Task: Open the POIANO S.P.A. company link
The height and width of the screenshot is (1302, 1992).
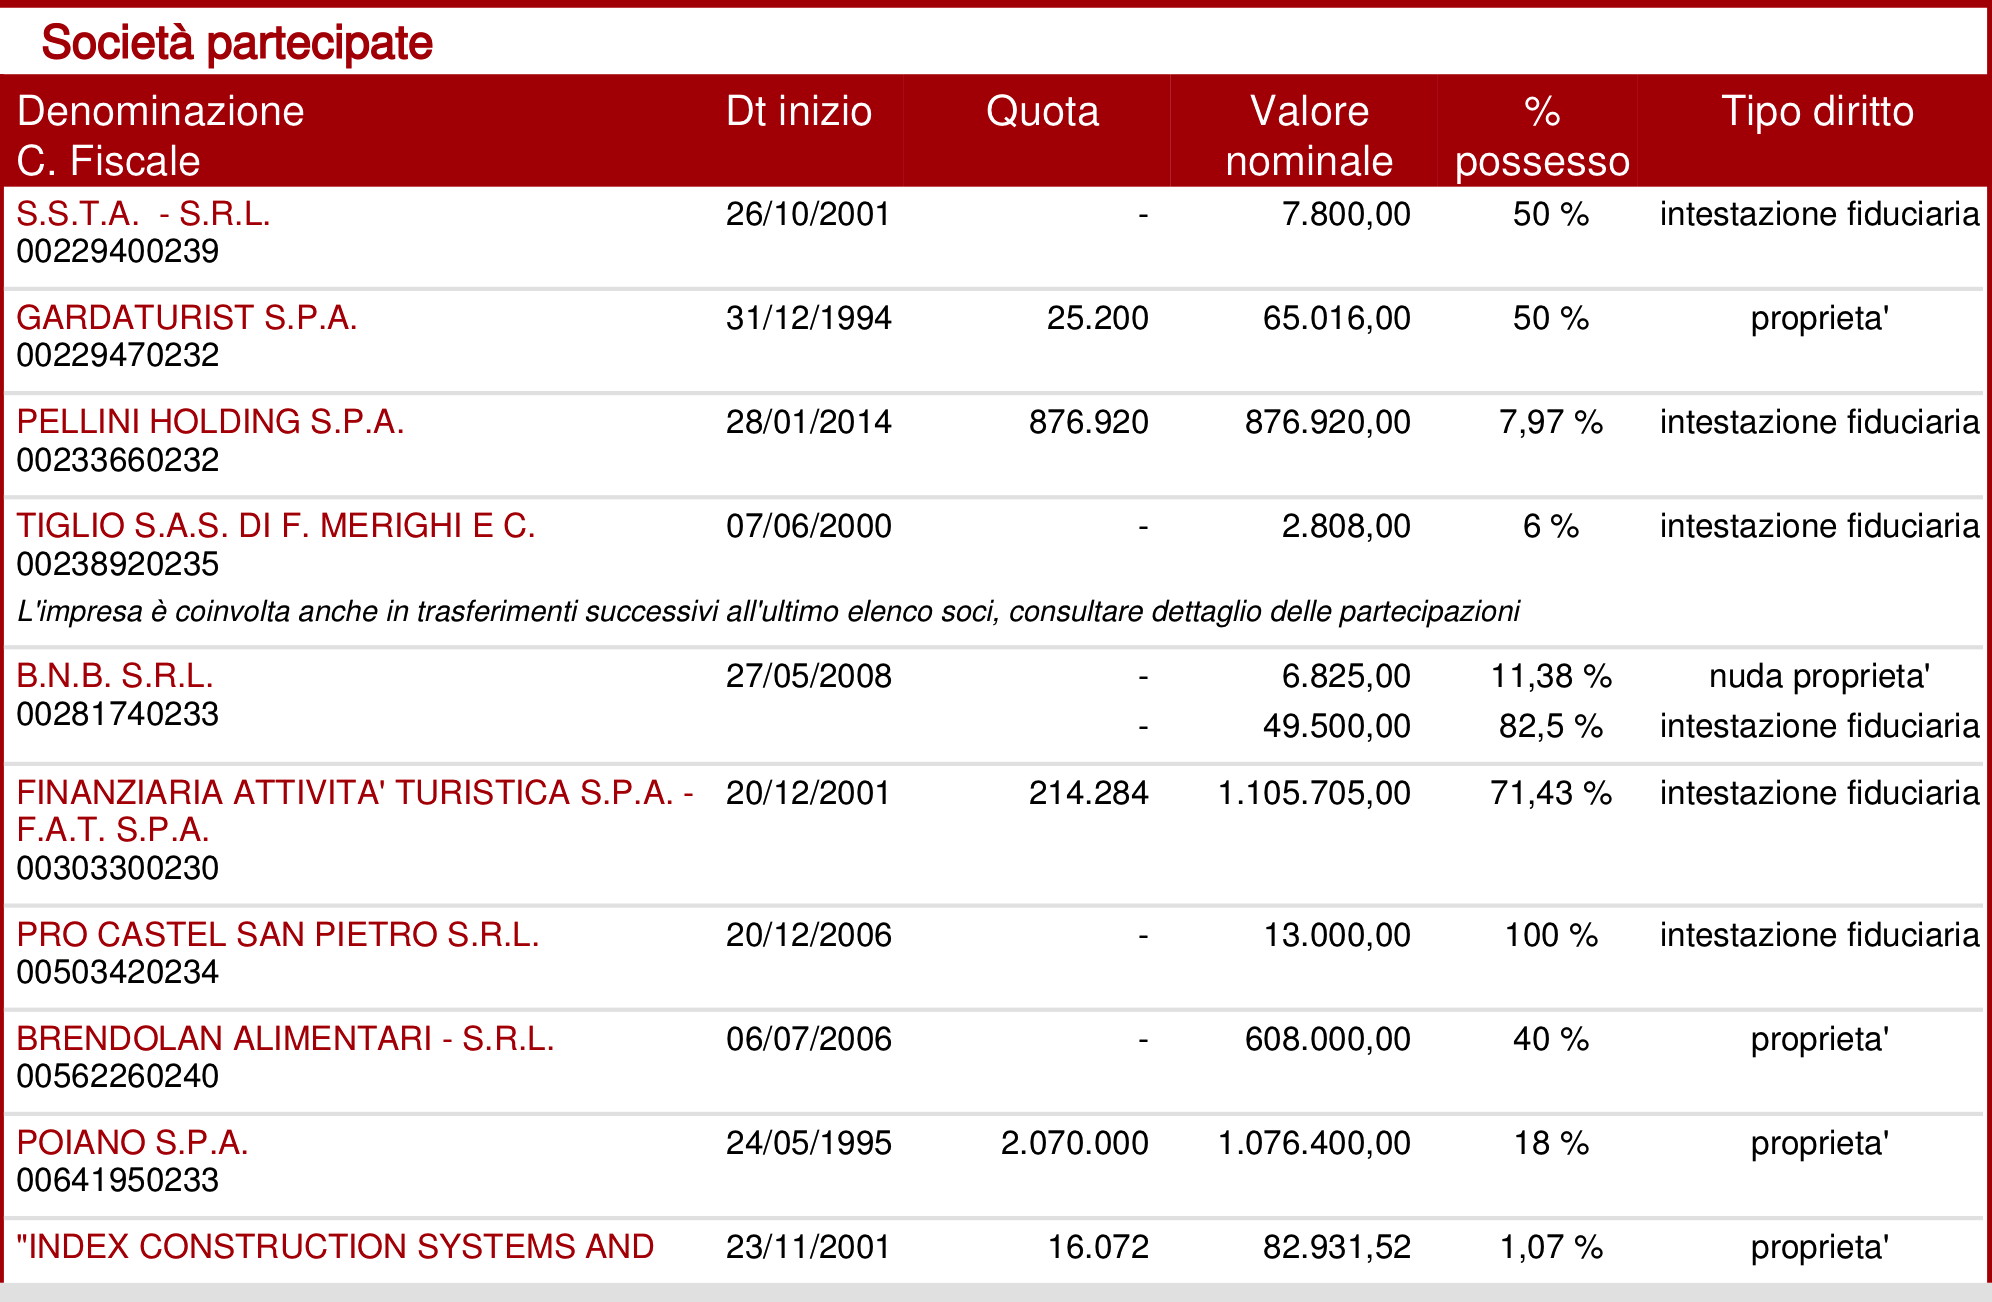Action: (132, 1143)
